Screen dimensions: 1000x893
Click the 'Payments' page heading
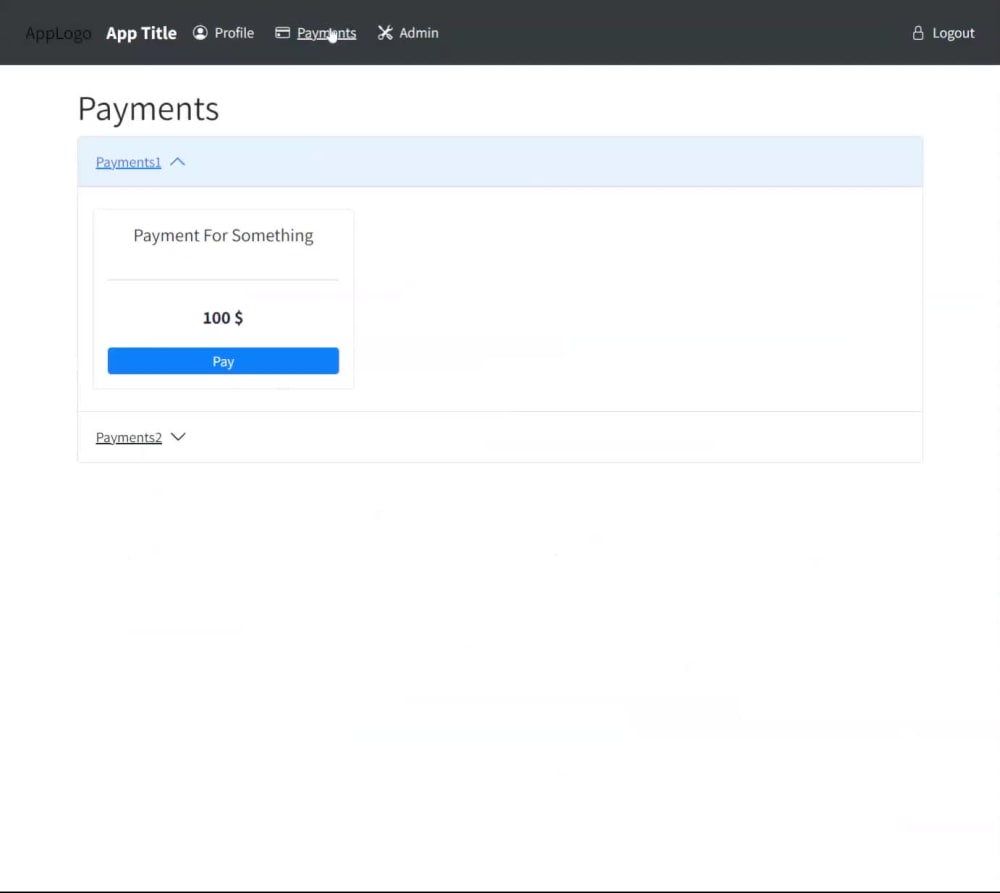[149, 108]
